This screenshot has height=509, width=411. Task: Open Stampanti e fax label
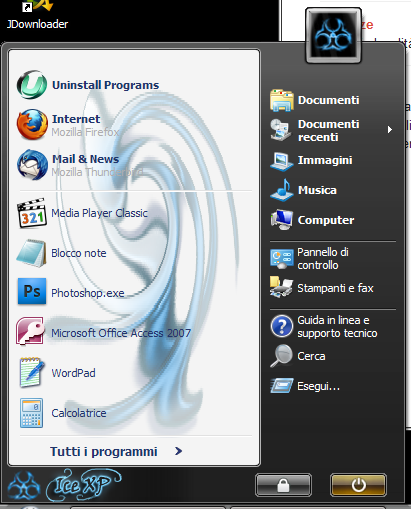(x=335, y=288)
